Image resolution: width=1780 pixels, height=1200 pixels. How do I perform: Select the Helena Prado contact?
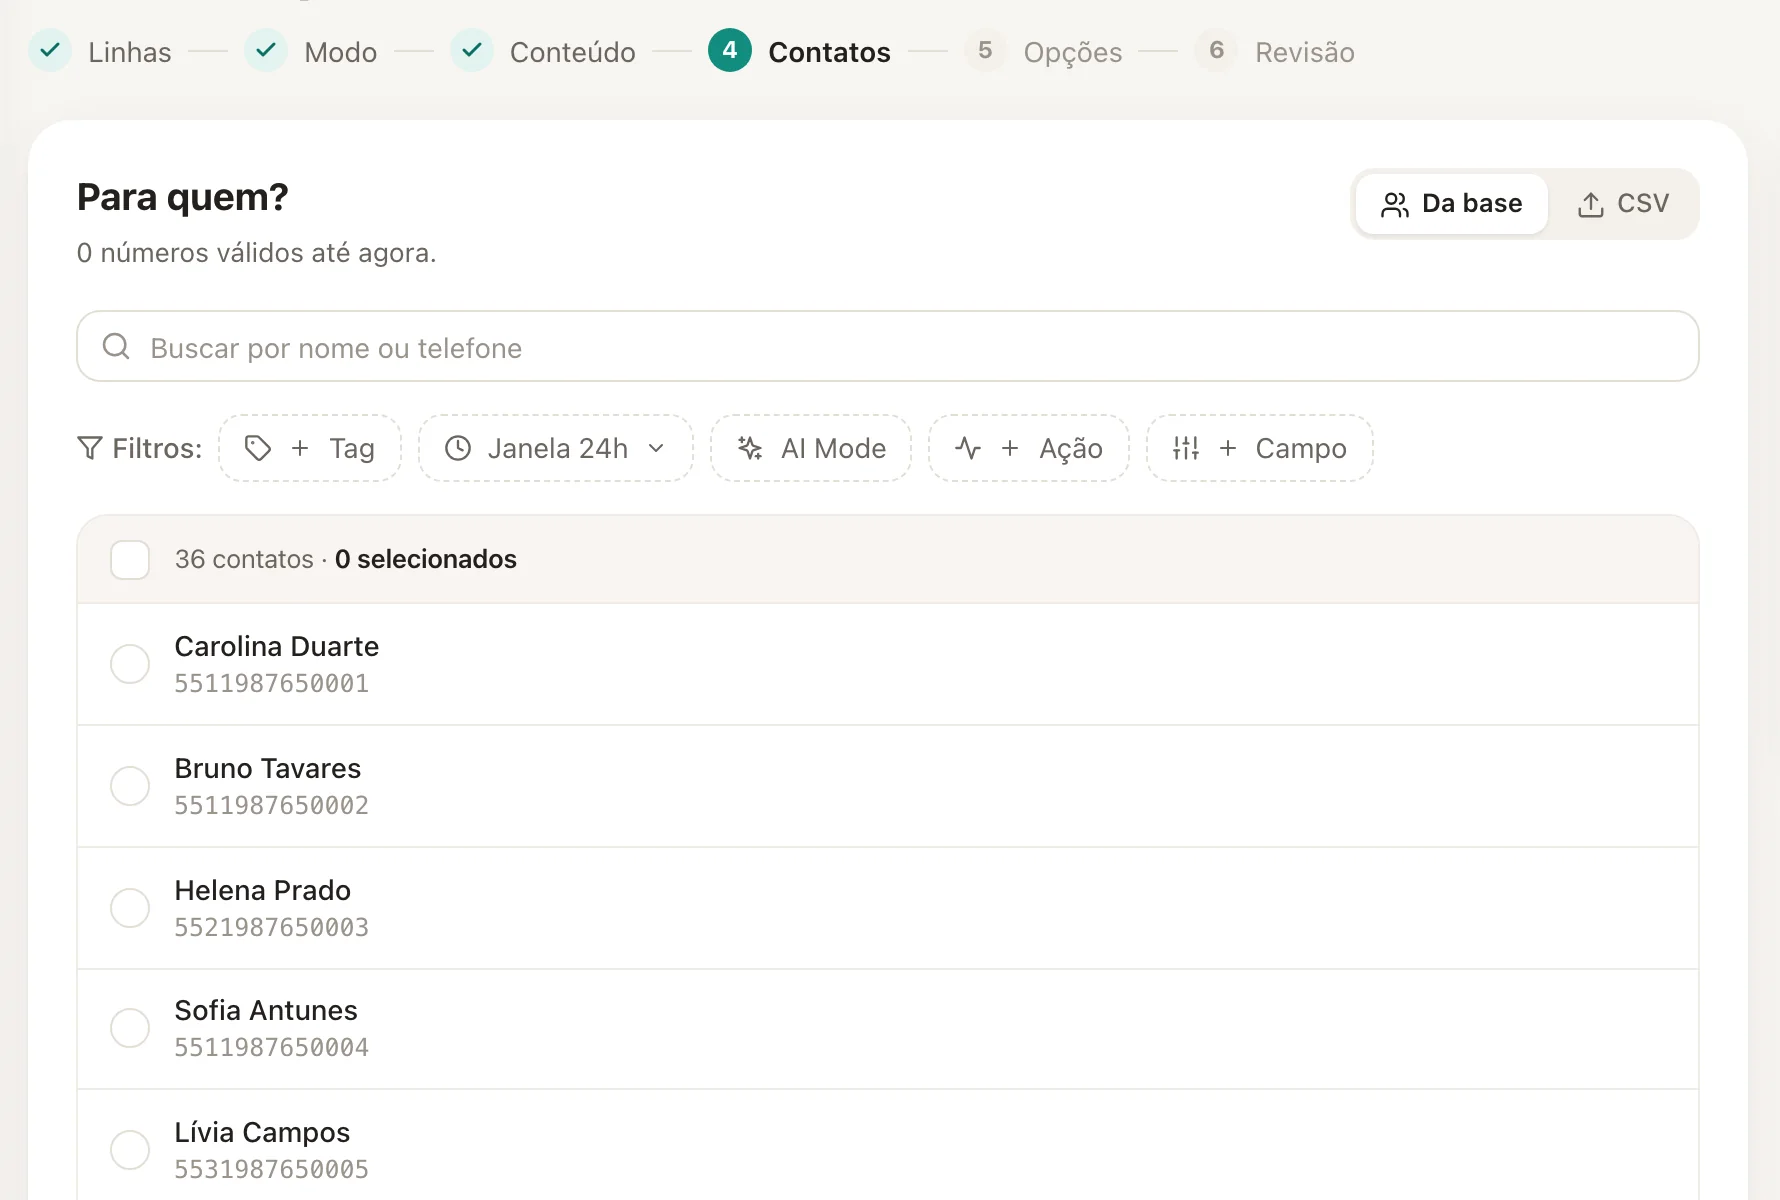[x=130, y=908]
